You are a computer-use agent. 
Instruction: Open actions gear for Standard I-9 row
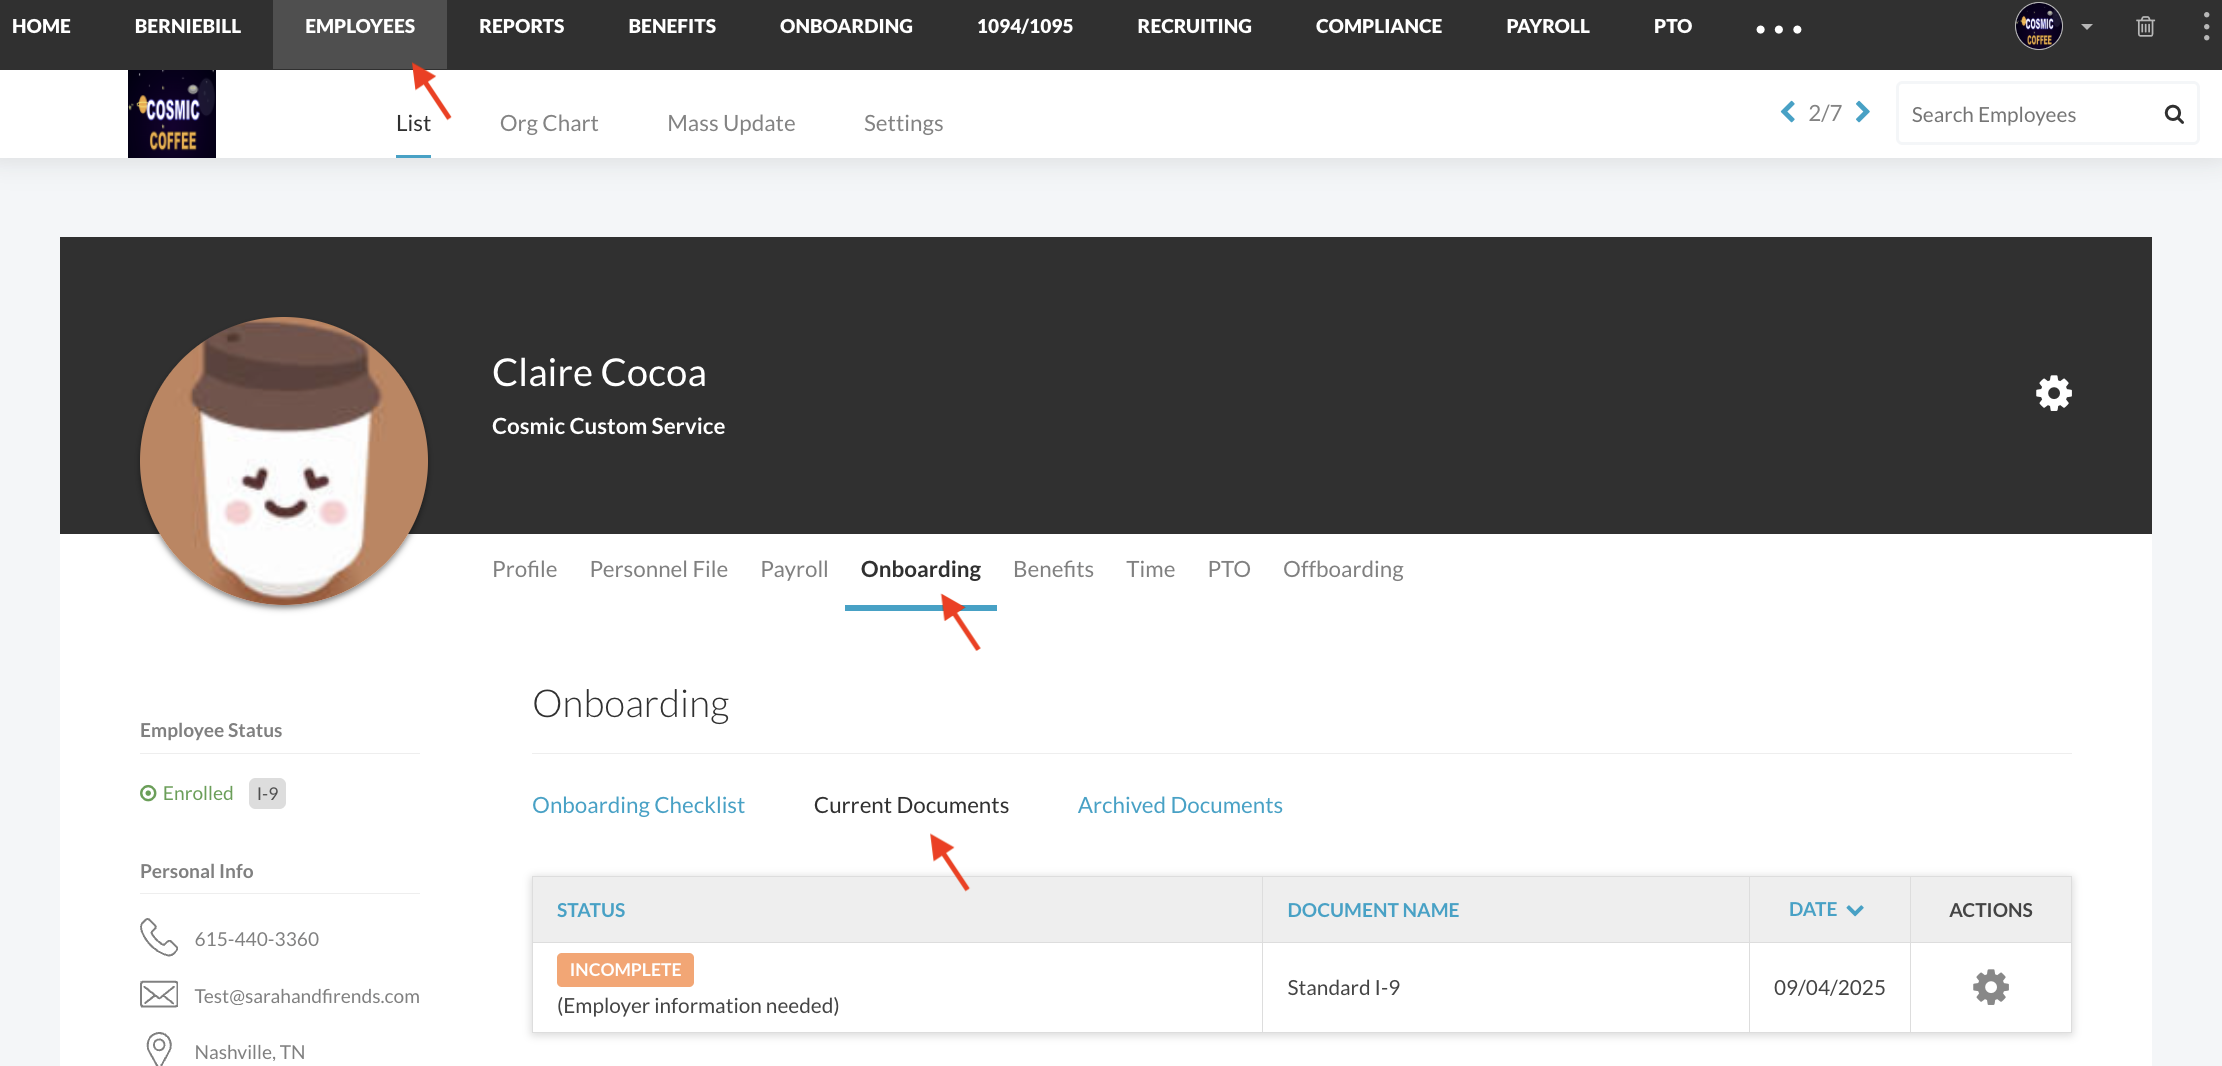[1991, 987]
